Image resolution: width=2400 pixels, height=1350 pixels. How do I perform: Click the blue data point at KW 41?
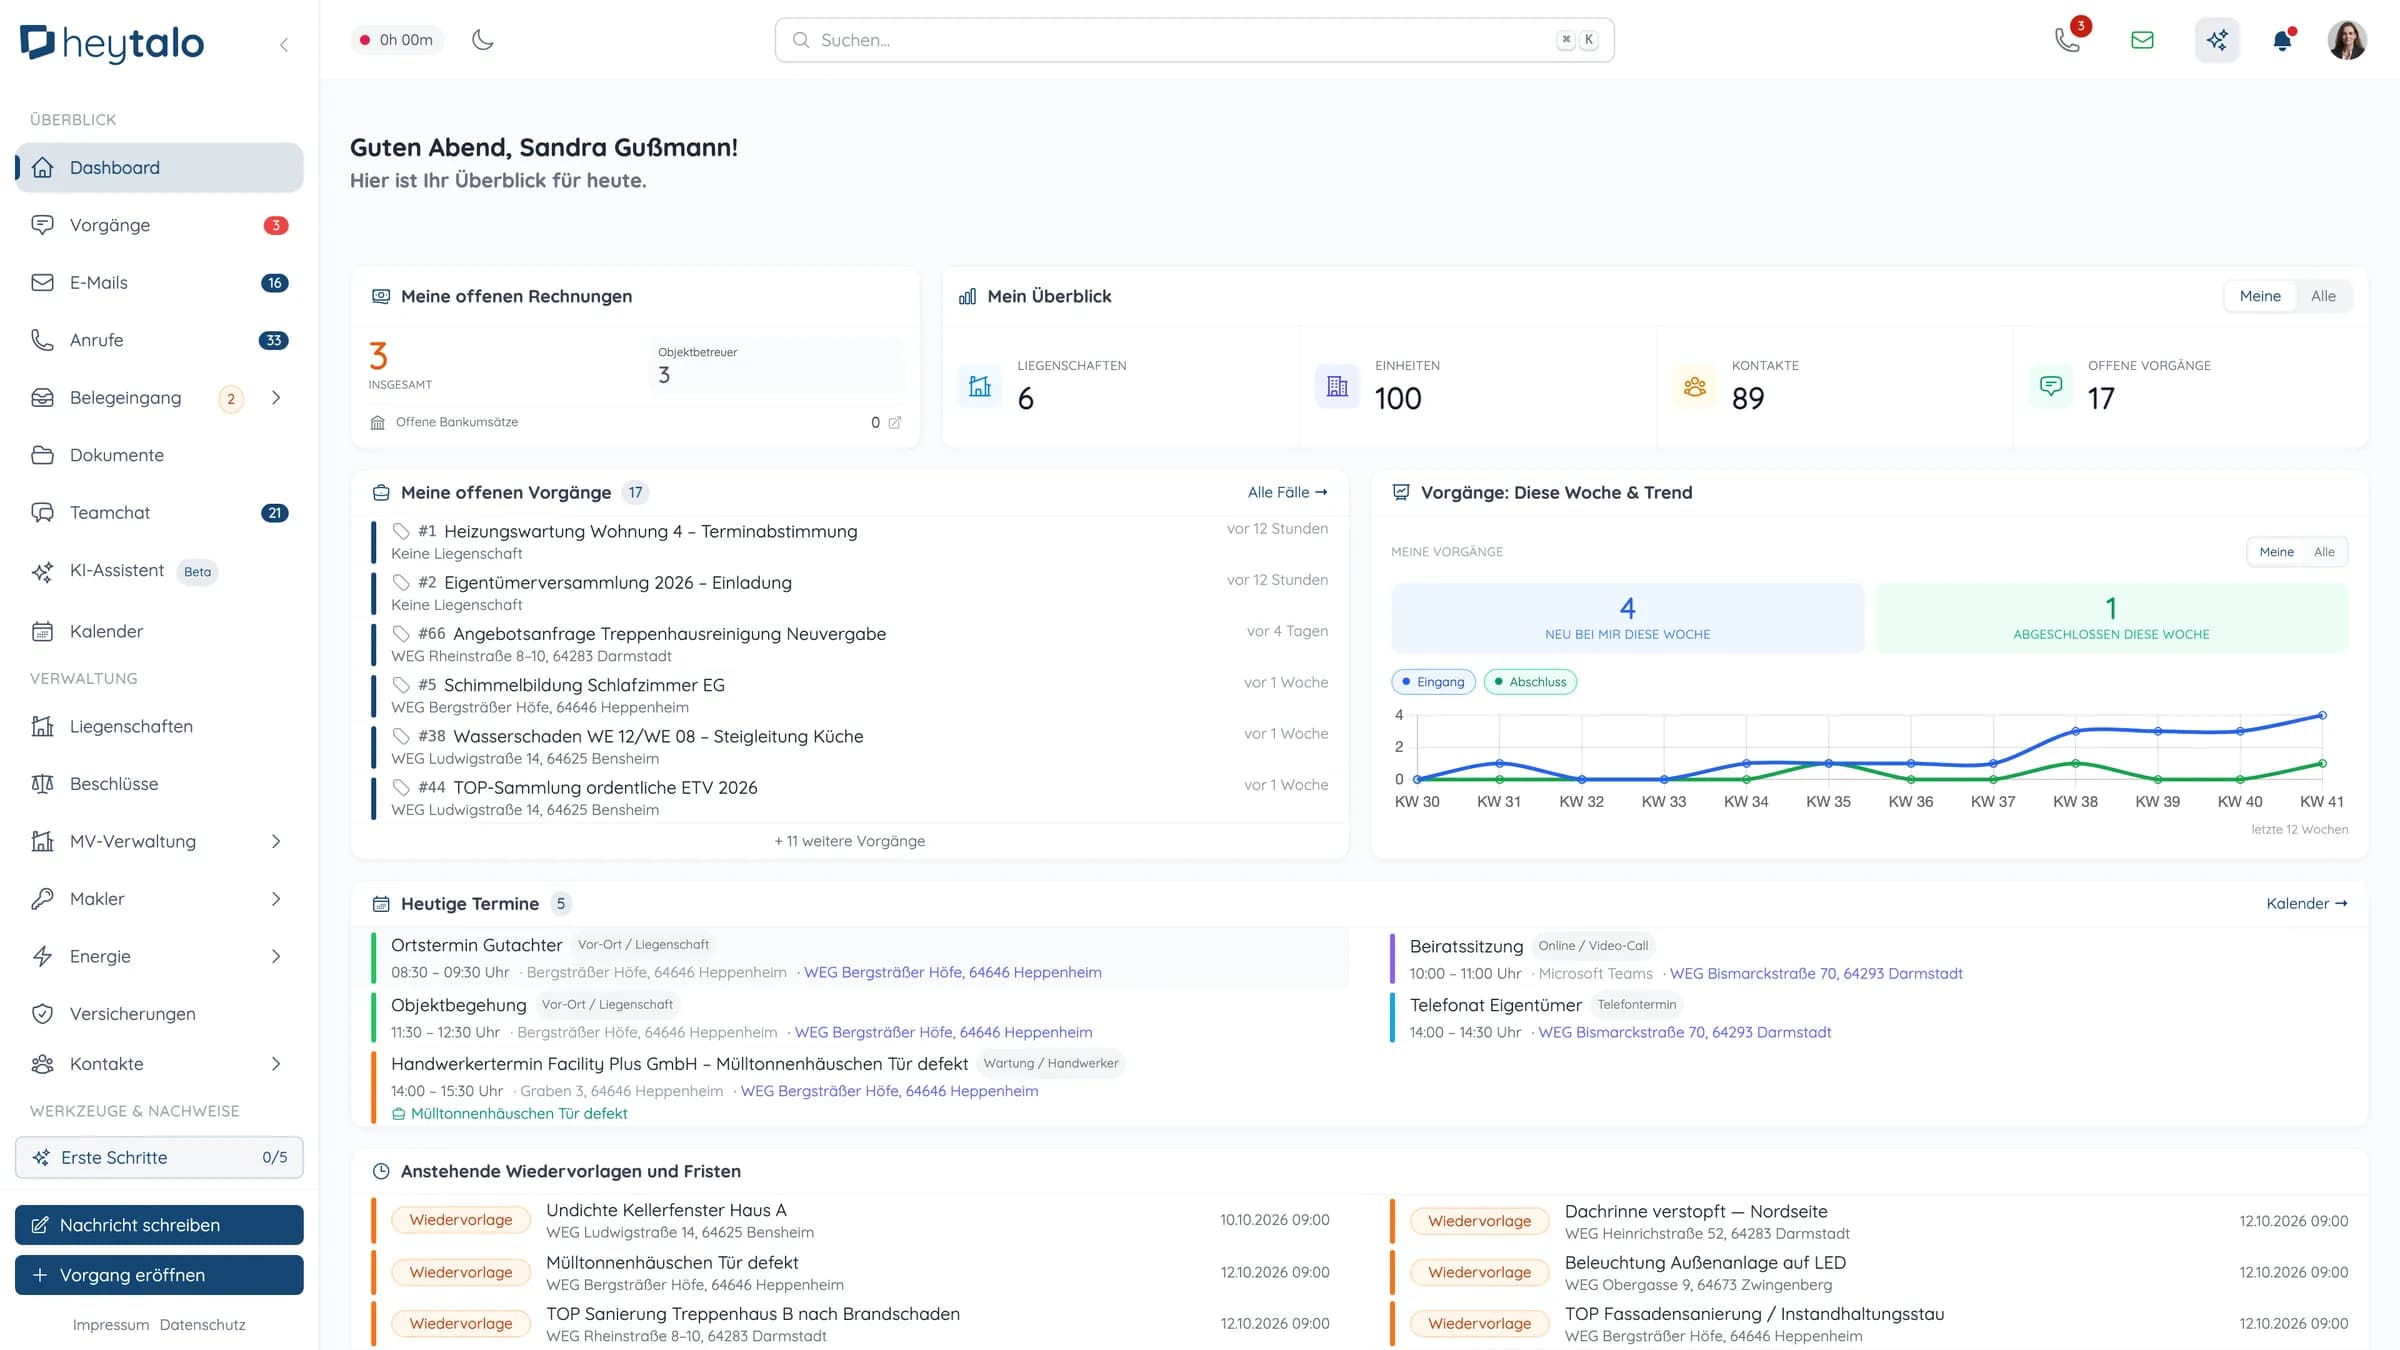click(x=2322, y=715)
